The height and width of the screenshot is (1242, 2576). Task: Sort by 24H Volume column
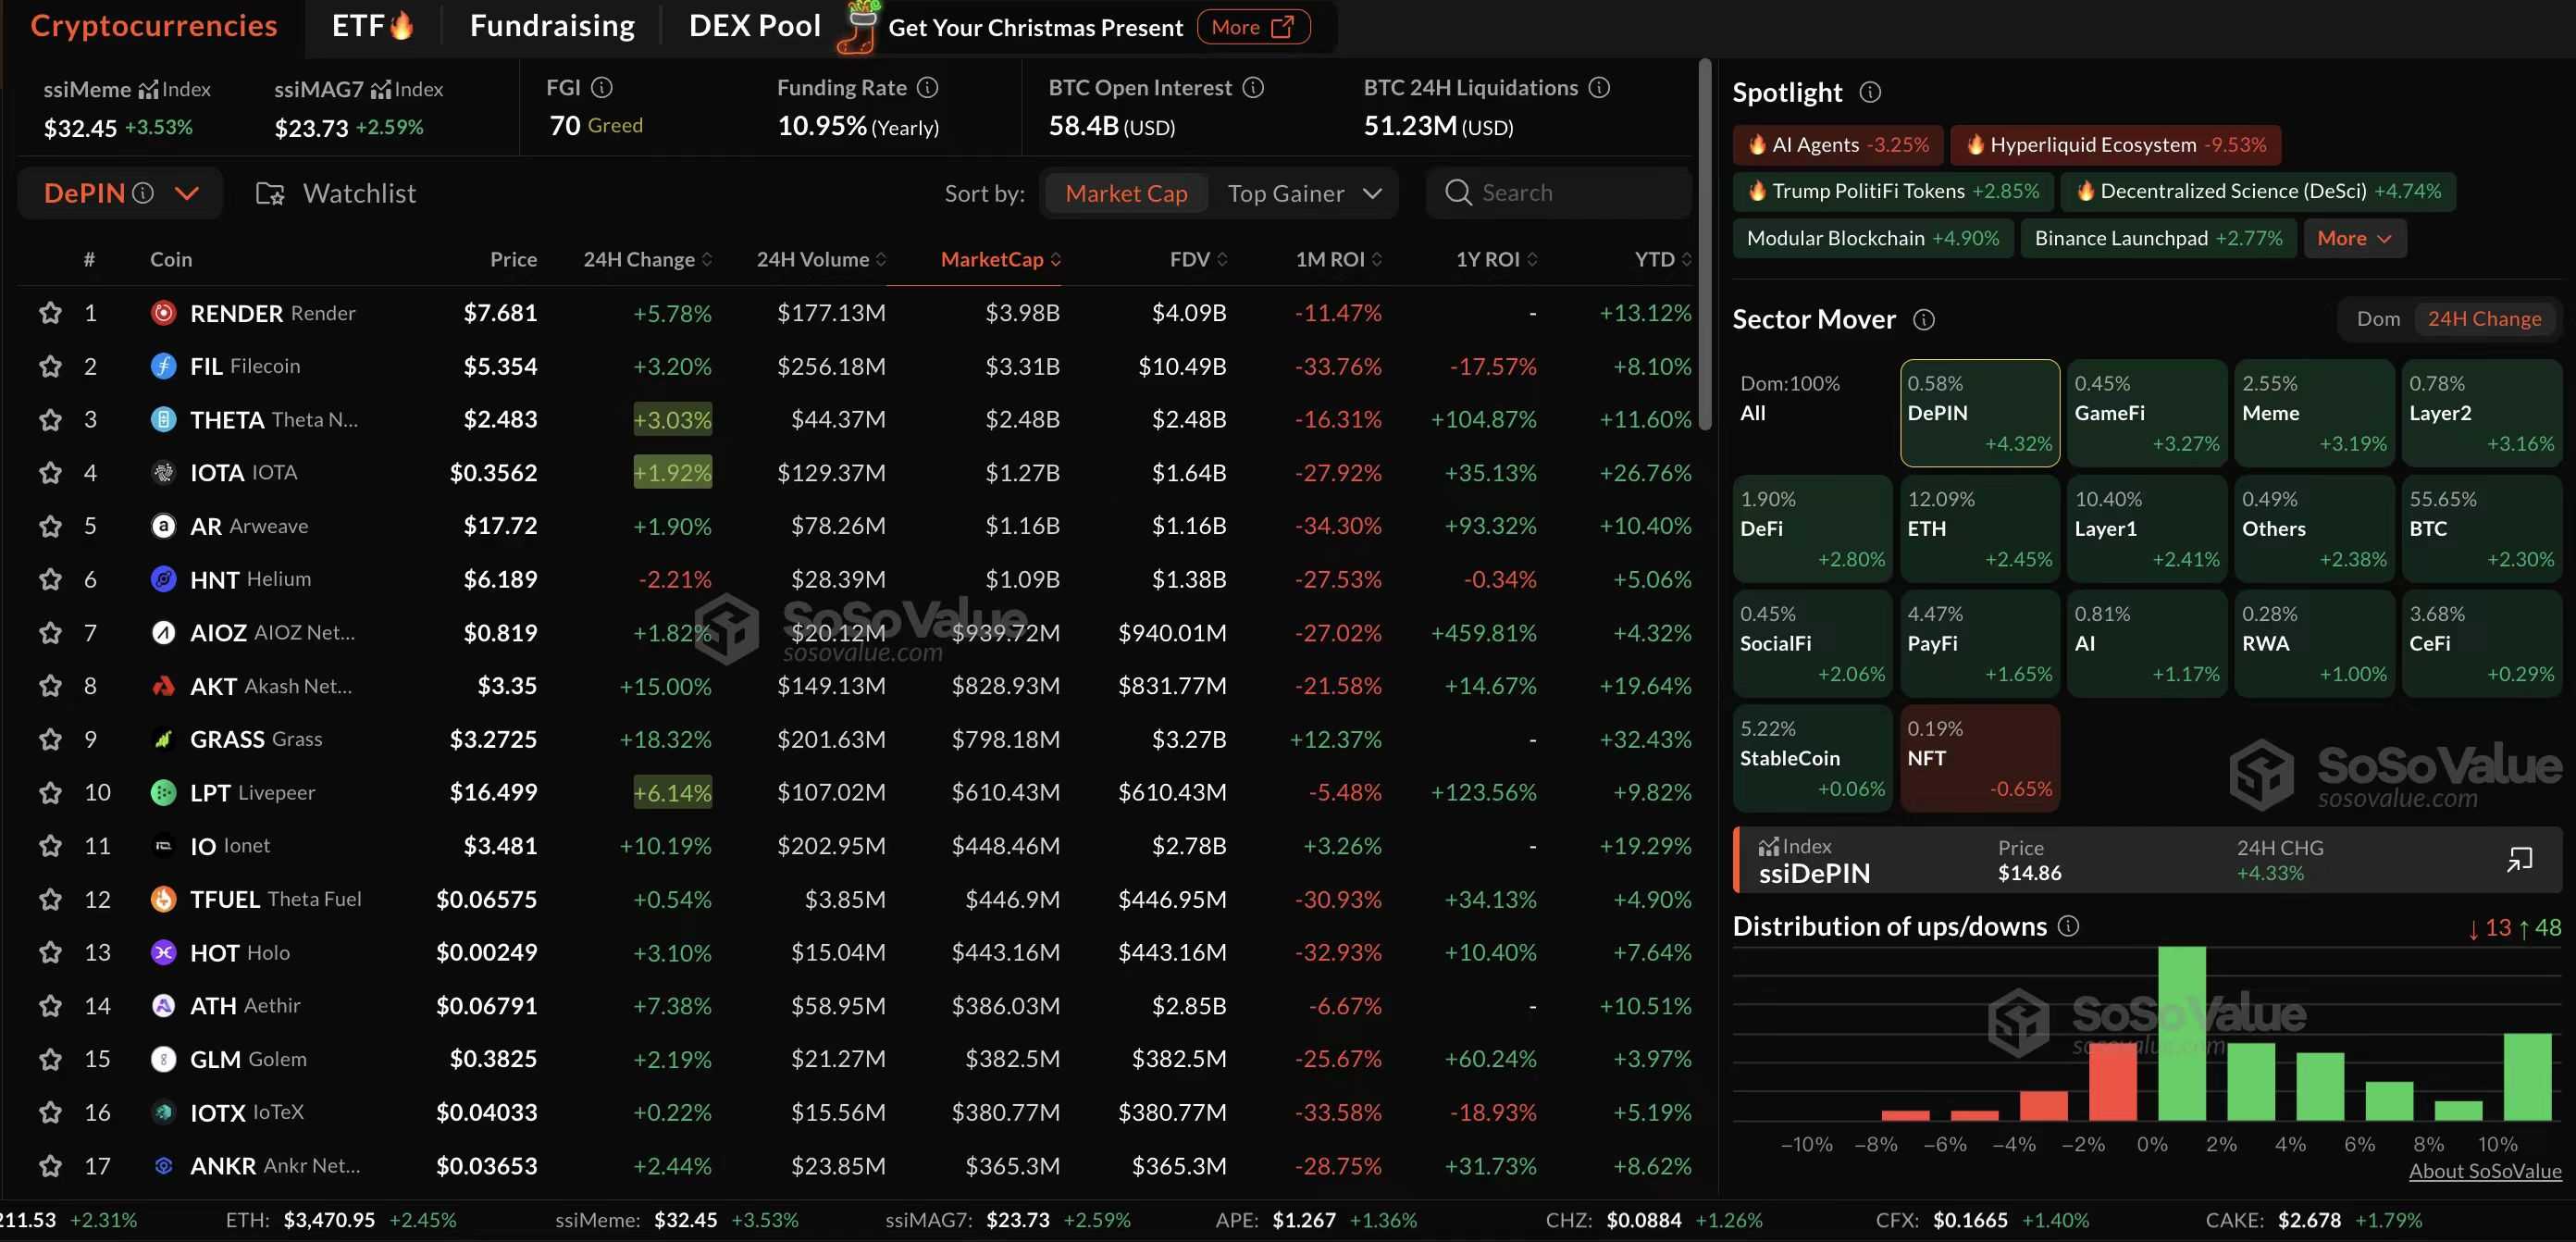[821, 259]
